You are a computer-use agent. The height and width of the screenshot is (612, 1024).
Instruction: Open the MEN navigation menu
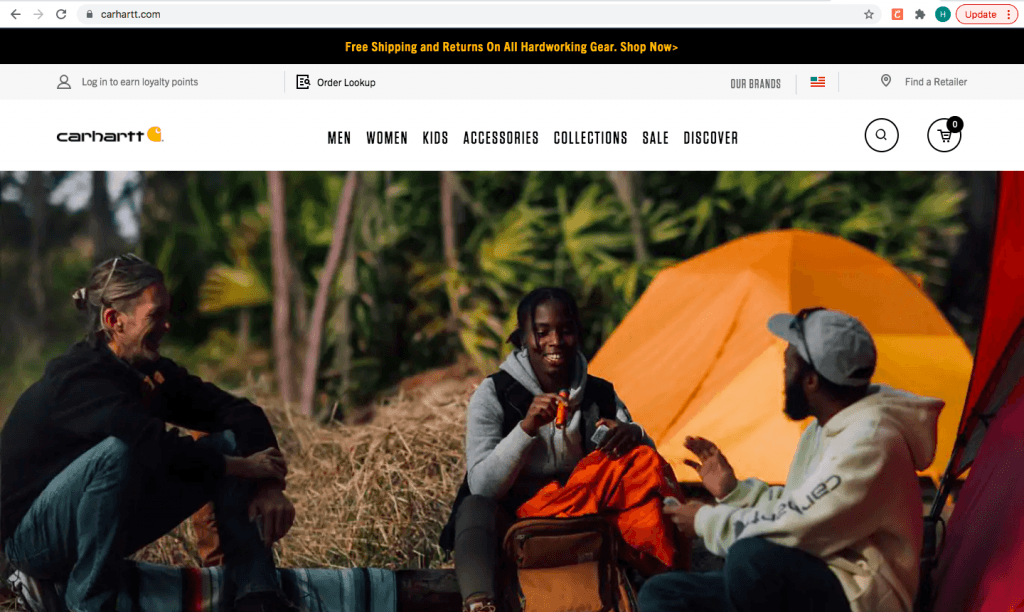pos(339,138)
